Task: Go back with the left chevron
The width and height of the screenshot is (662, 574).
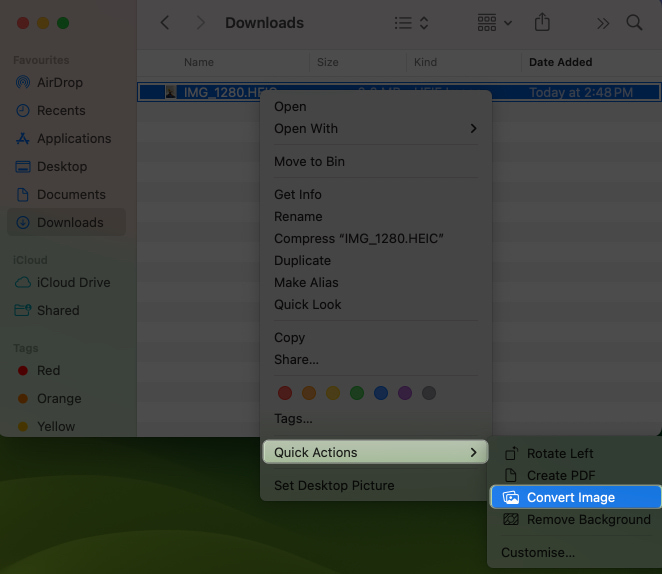Action: [x=165, y=22]
